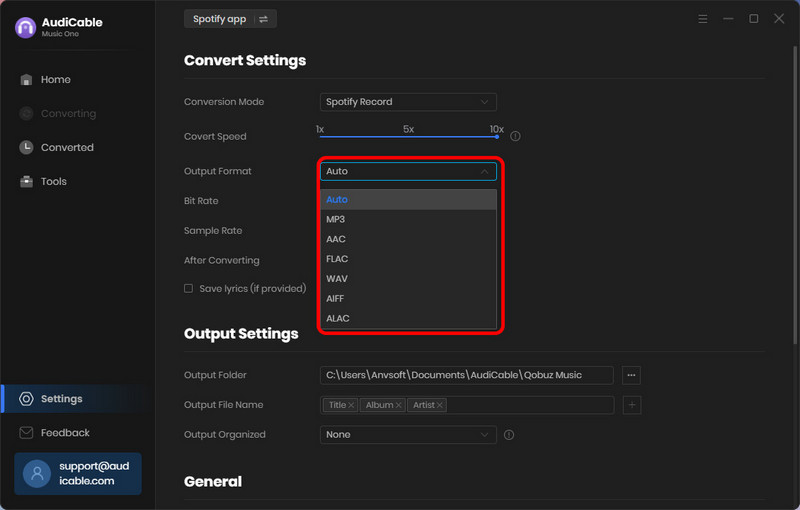The height and width of the screenshot is (510, 800).
Task: Choose MP3 output format
Action: click(408, 219)
